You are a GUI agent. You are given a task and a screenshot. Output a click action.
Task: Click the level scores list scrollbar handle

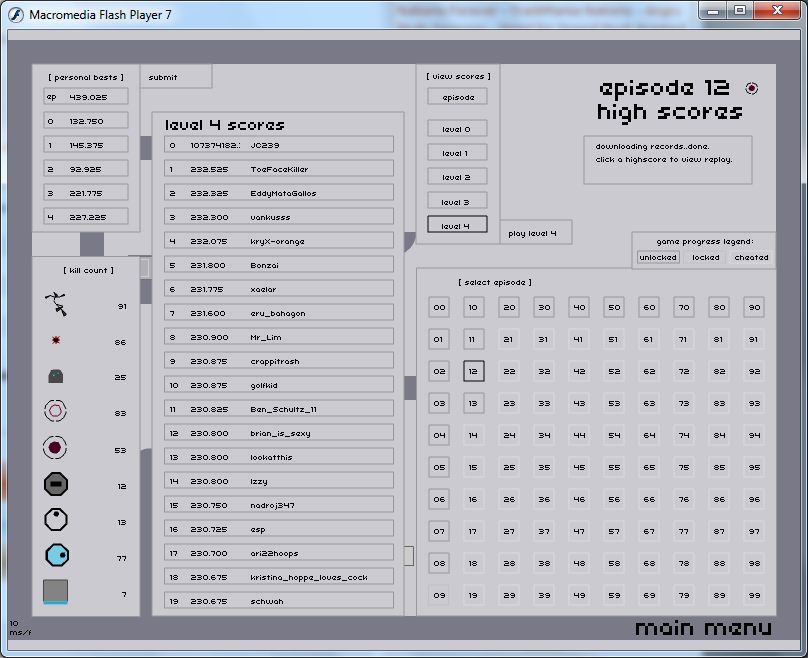(408, 555)
